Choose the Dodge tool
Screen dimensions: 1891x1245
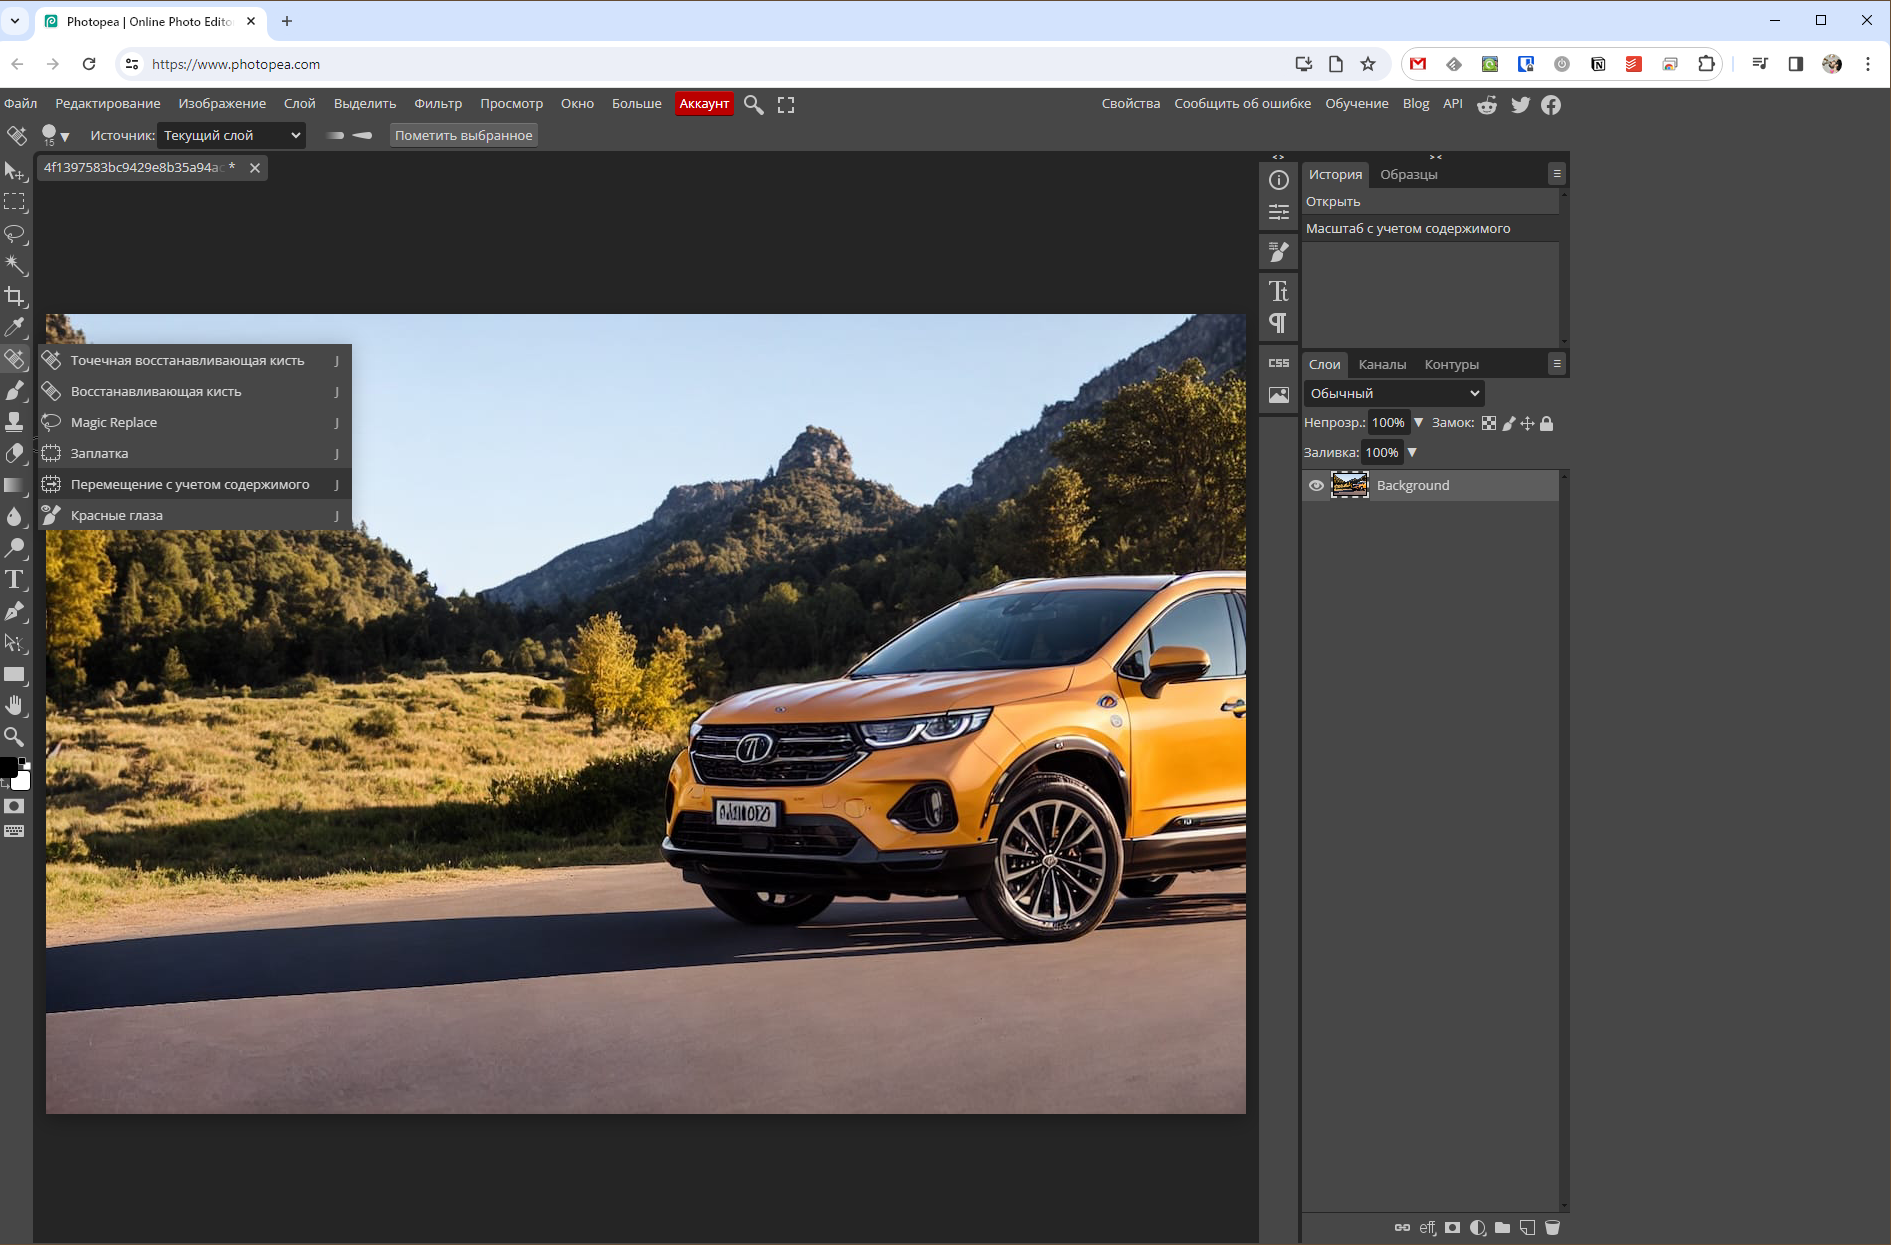tap(15, 548)
